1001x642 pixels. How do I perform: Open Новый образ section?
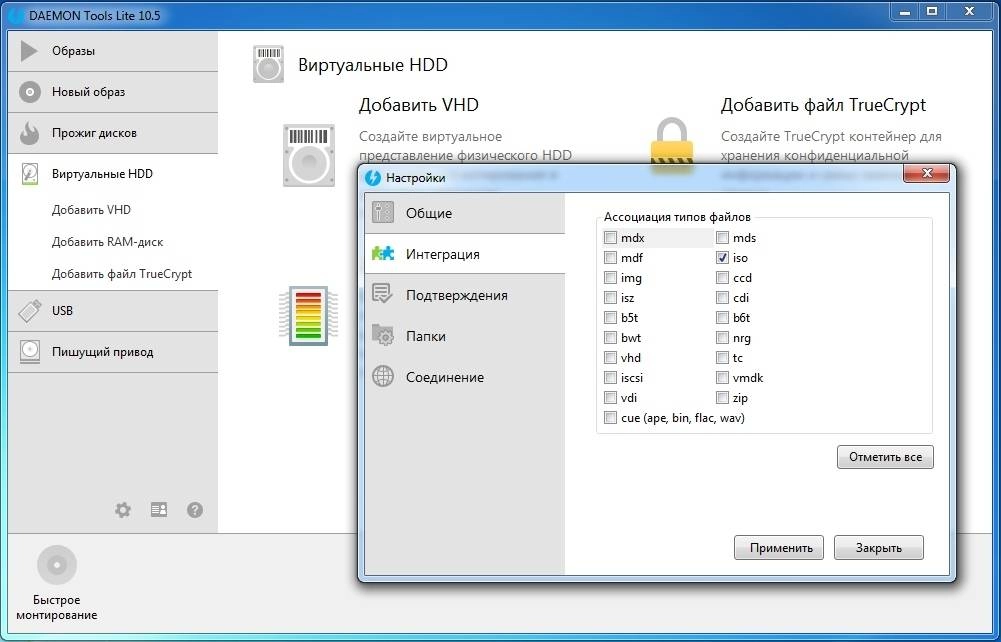(x=113, y=92)
